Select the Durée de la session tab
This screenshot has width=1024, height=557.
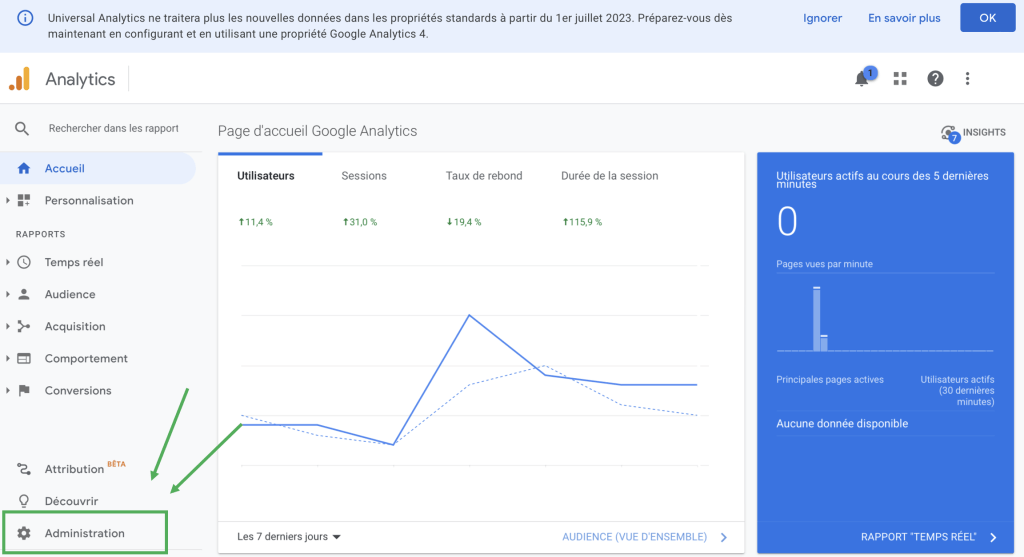pos(609,176)
